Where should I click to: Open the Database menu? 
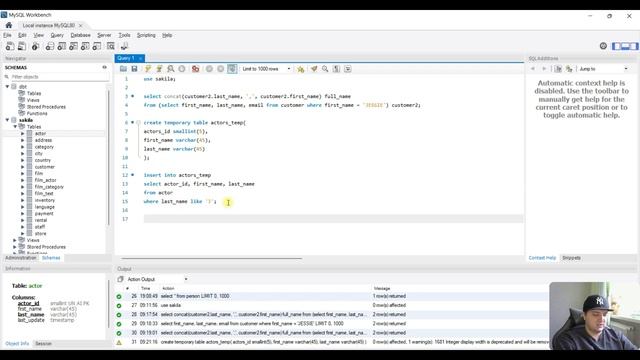(x=80, y=36)
